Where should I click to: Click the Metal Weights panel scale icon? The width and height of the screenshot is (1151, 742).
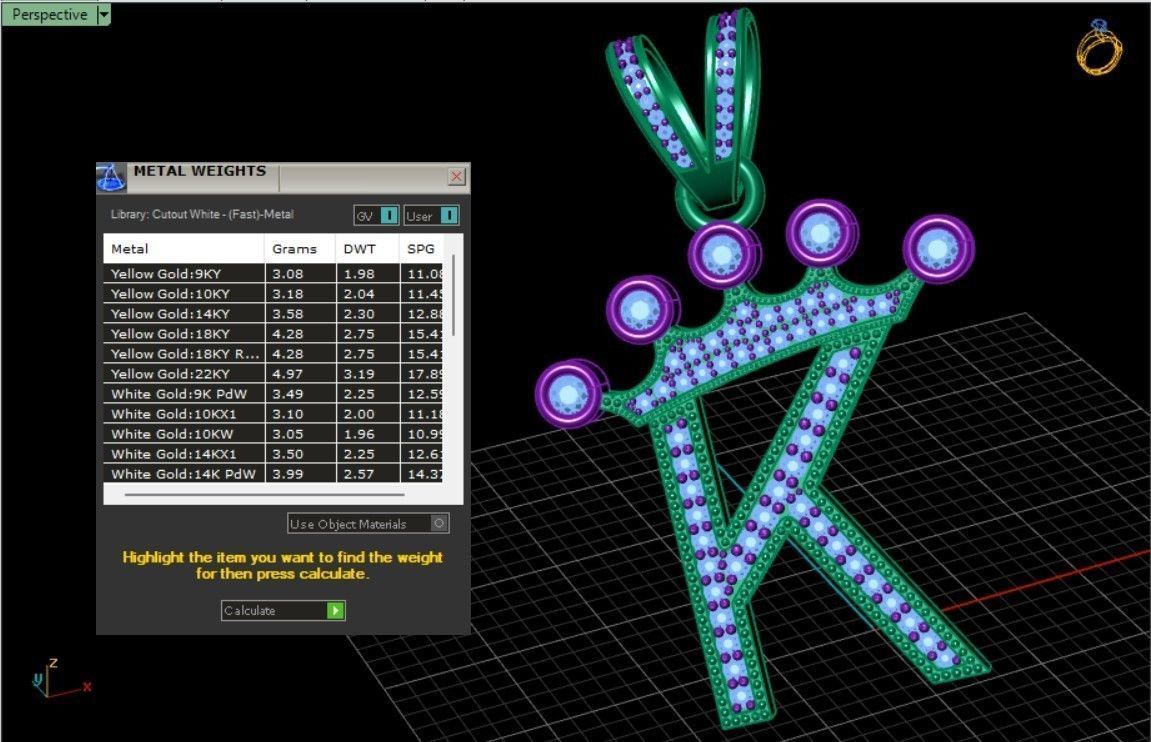point(111,178)
